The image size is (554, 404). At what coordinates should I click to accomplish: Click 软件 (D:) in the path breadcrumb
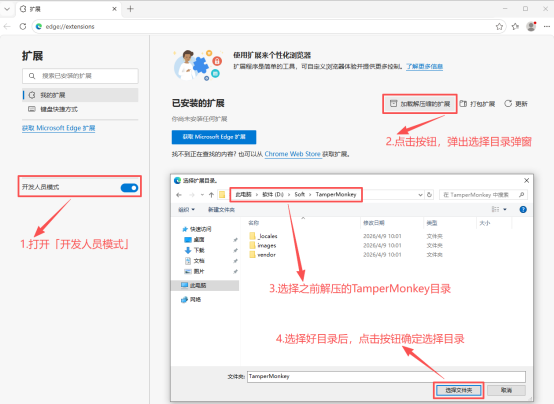[x=273, y=194]
